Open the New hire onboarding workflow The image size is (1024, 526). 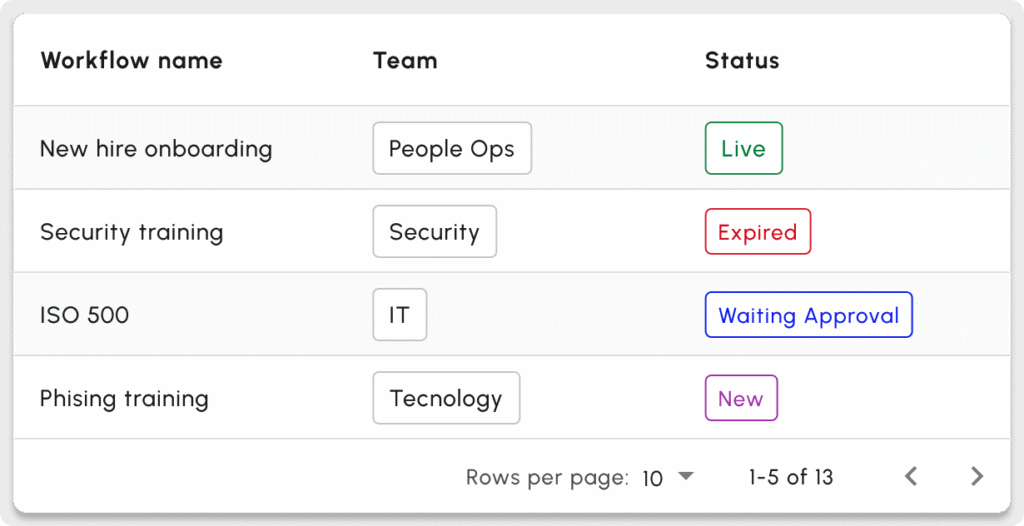pos(156,149)
